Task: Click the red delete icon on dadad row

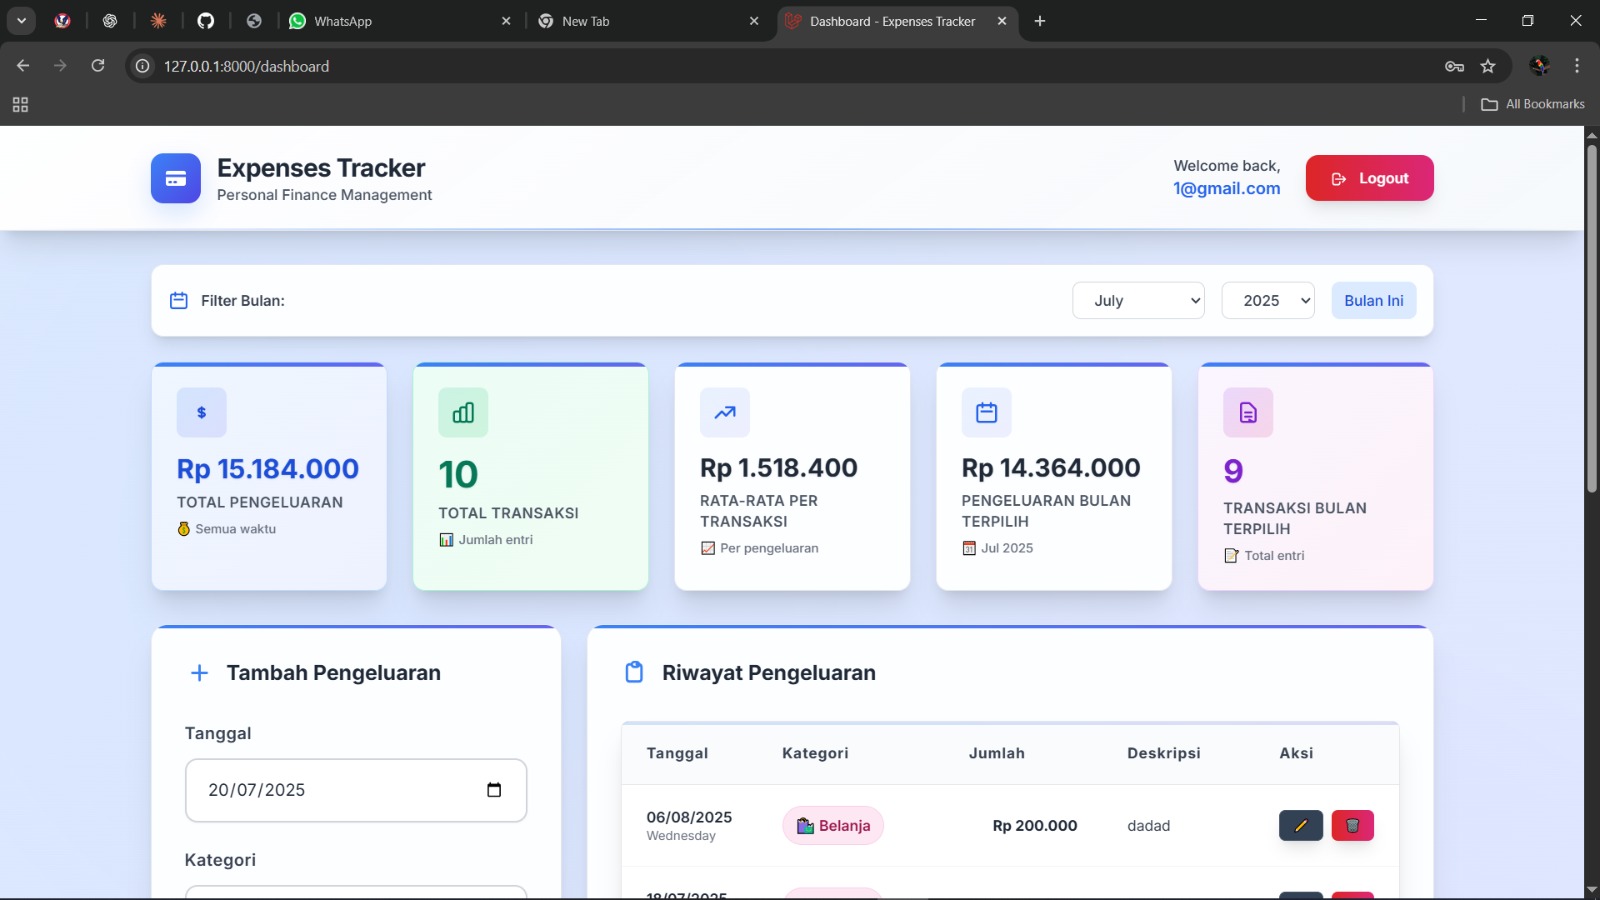Action: (1352, 825)
